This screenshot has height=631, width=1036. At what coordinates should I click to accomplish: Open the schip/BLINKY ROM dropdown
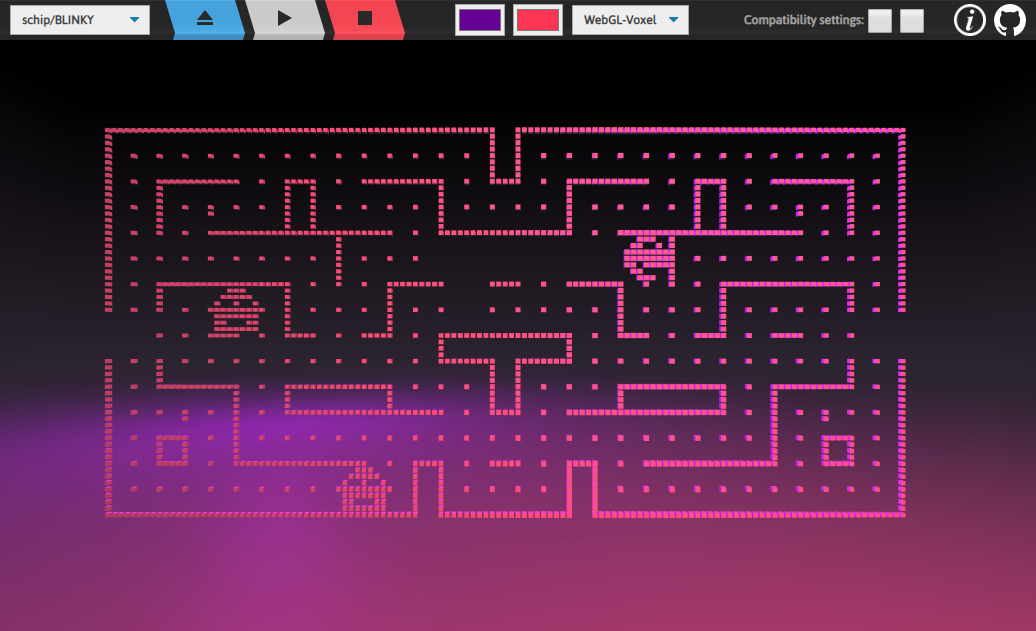(x=80, y=20)
